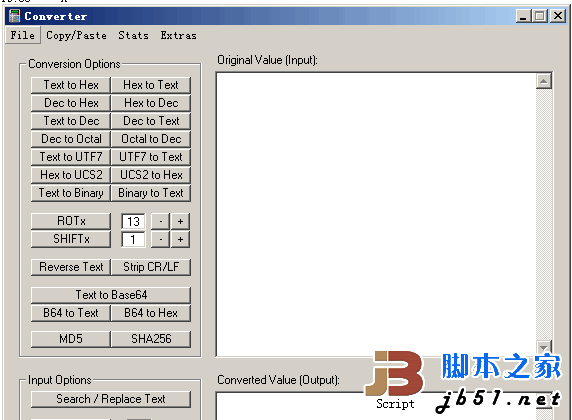Compute the SHA256 hash
Viewport: 572px width, 420px height.
(151, 339)
